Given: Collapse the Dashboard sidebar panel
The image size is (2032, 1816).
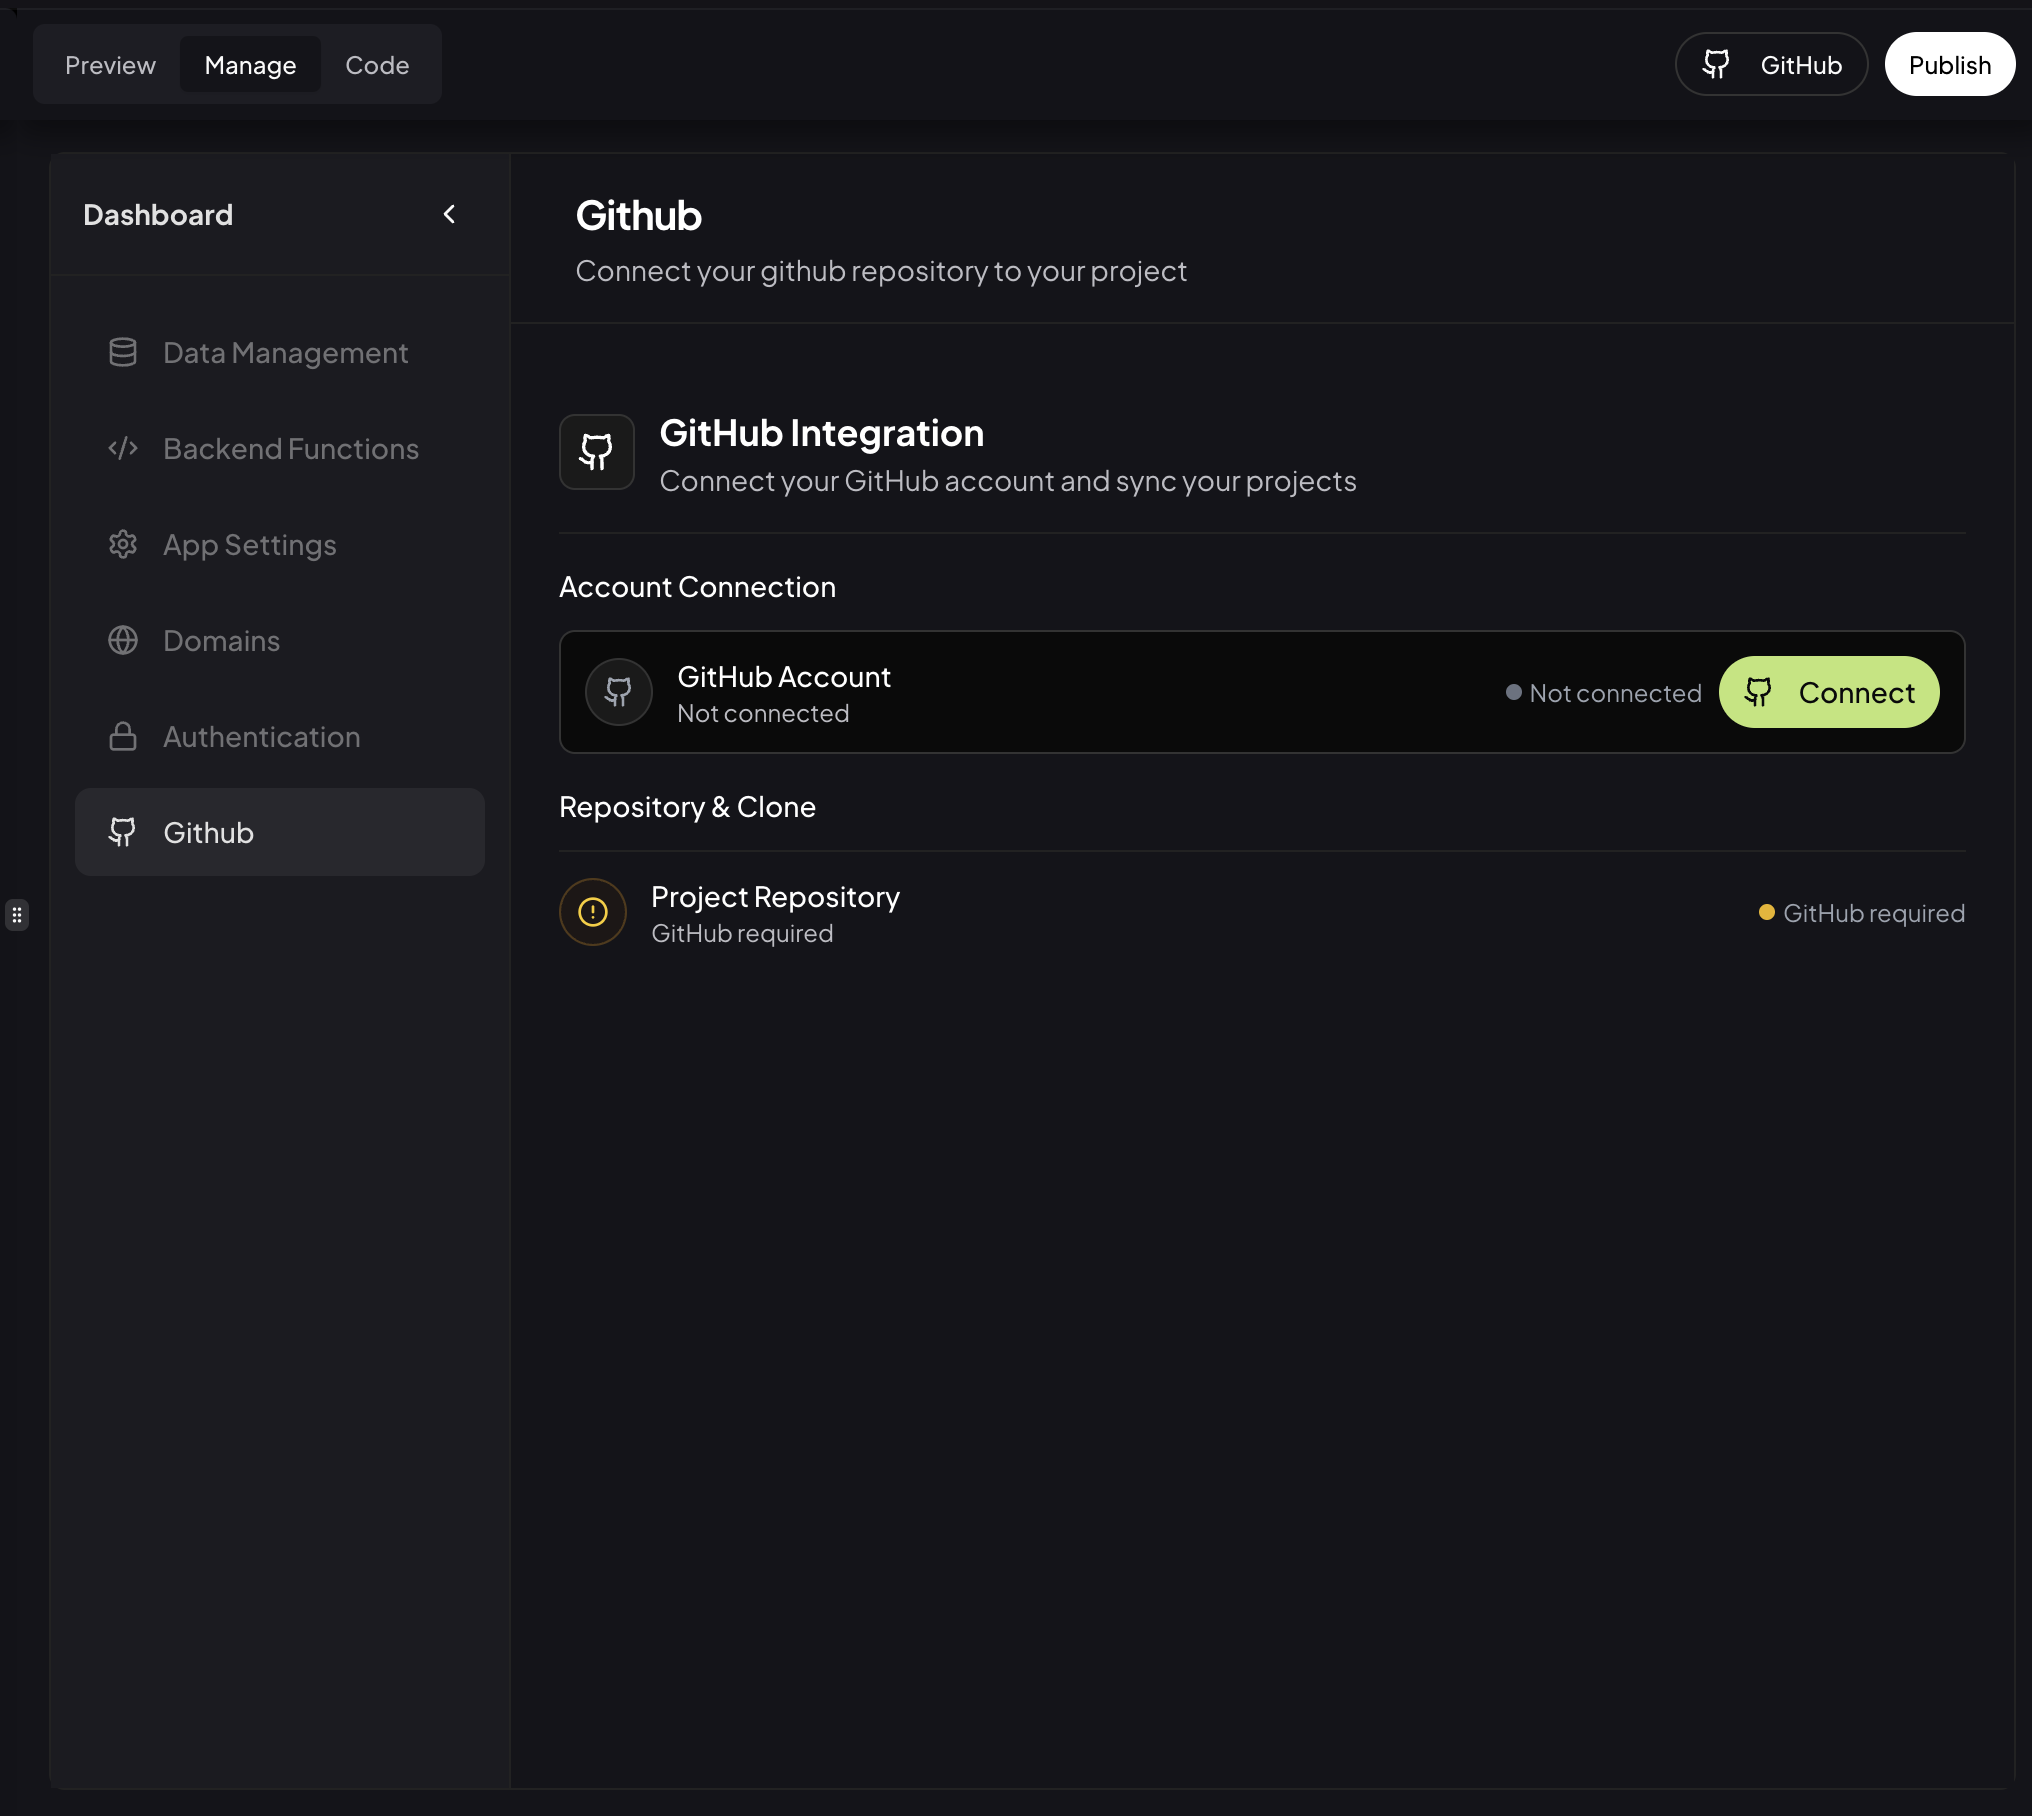Looking at the screenshot, I should (x=449, y=214).
